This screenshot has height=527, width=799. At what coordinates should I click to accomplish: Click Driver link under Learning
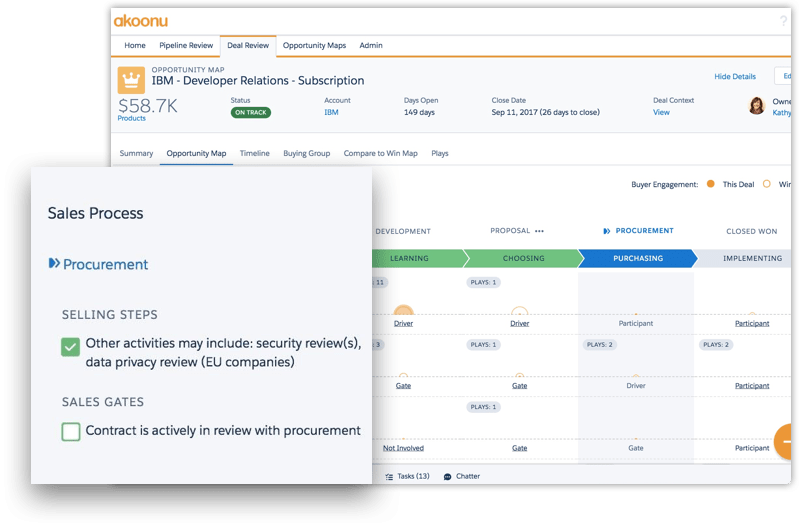404,324
